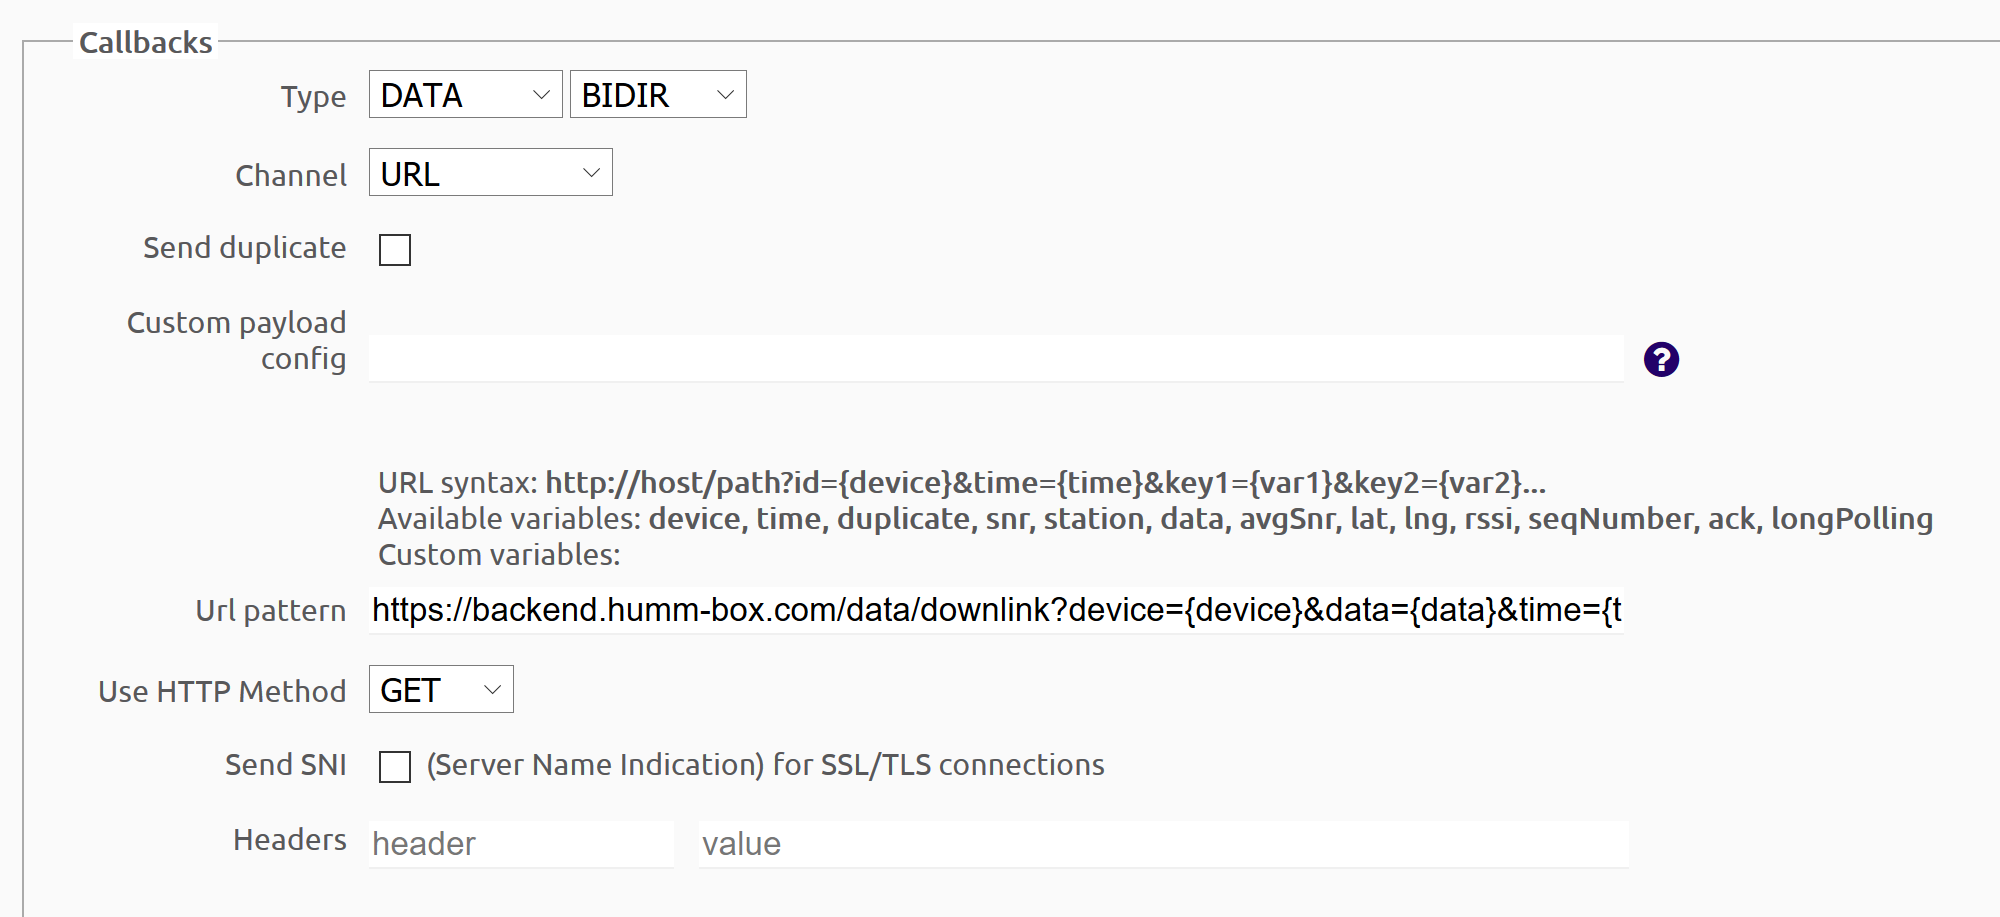Tick the Send SNI checkbox
This screenshot has width=2000, height=917.
pyautogui.click(x=395, y=767)
